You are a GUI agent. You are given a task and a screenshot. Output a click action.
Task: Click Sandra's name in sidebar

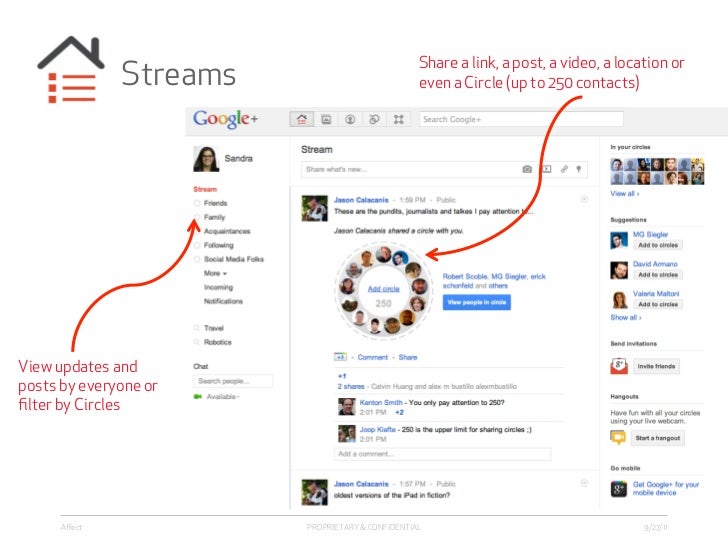[239, 158]
